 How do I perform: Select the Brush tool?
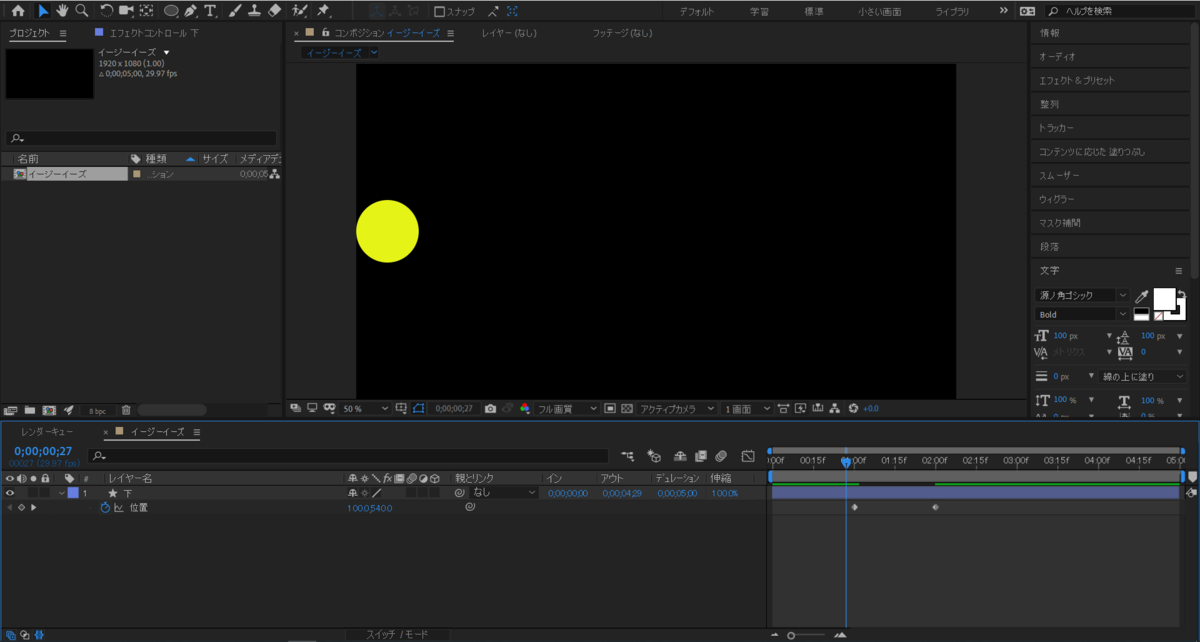pyautogui.click(x=234, y=11)
